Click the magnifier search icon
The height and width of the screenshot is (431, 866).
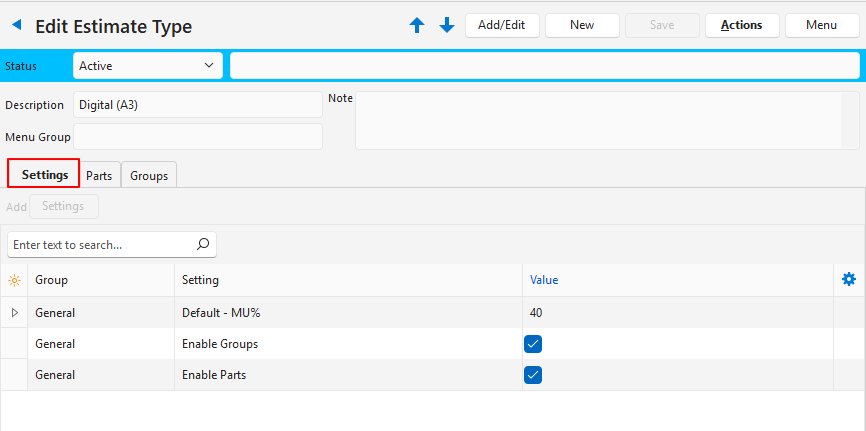pyautogui.click(x=202, y=244)
